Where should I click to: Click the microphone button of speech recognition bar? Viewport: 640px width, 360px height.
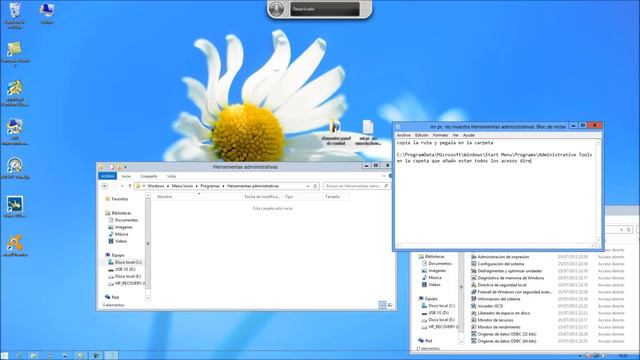(277, 9)
